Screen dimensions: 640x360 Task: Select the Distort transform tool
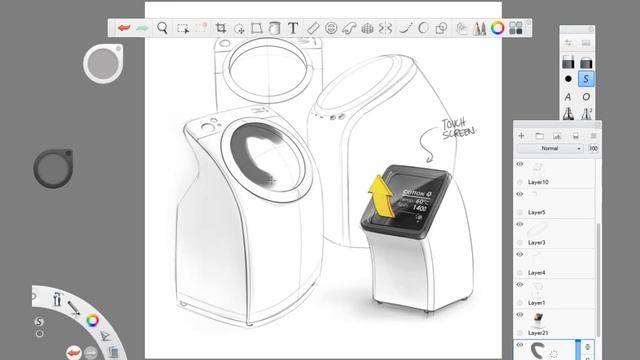pos(257,28)
